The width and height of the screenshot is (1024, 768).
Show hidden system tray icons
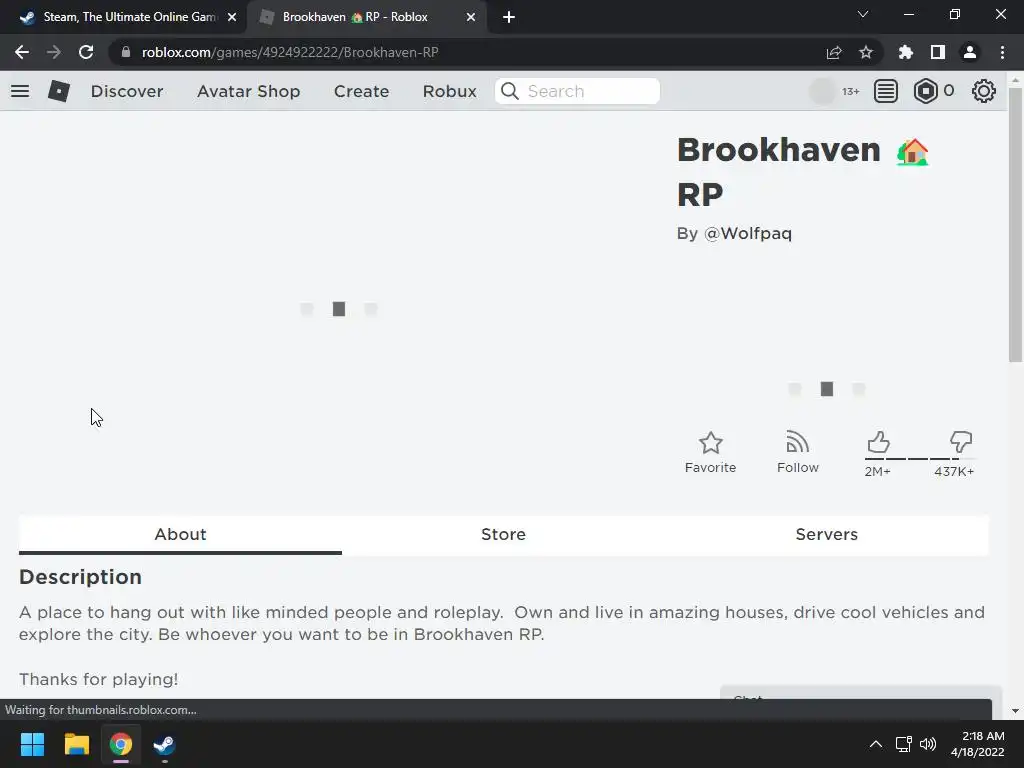[876, 744]
